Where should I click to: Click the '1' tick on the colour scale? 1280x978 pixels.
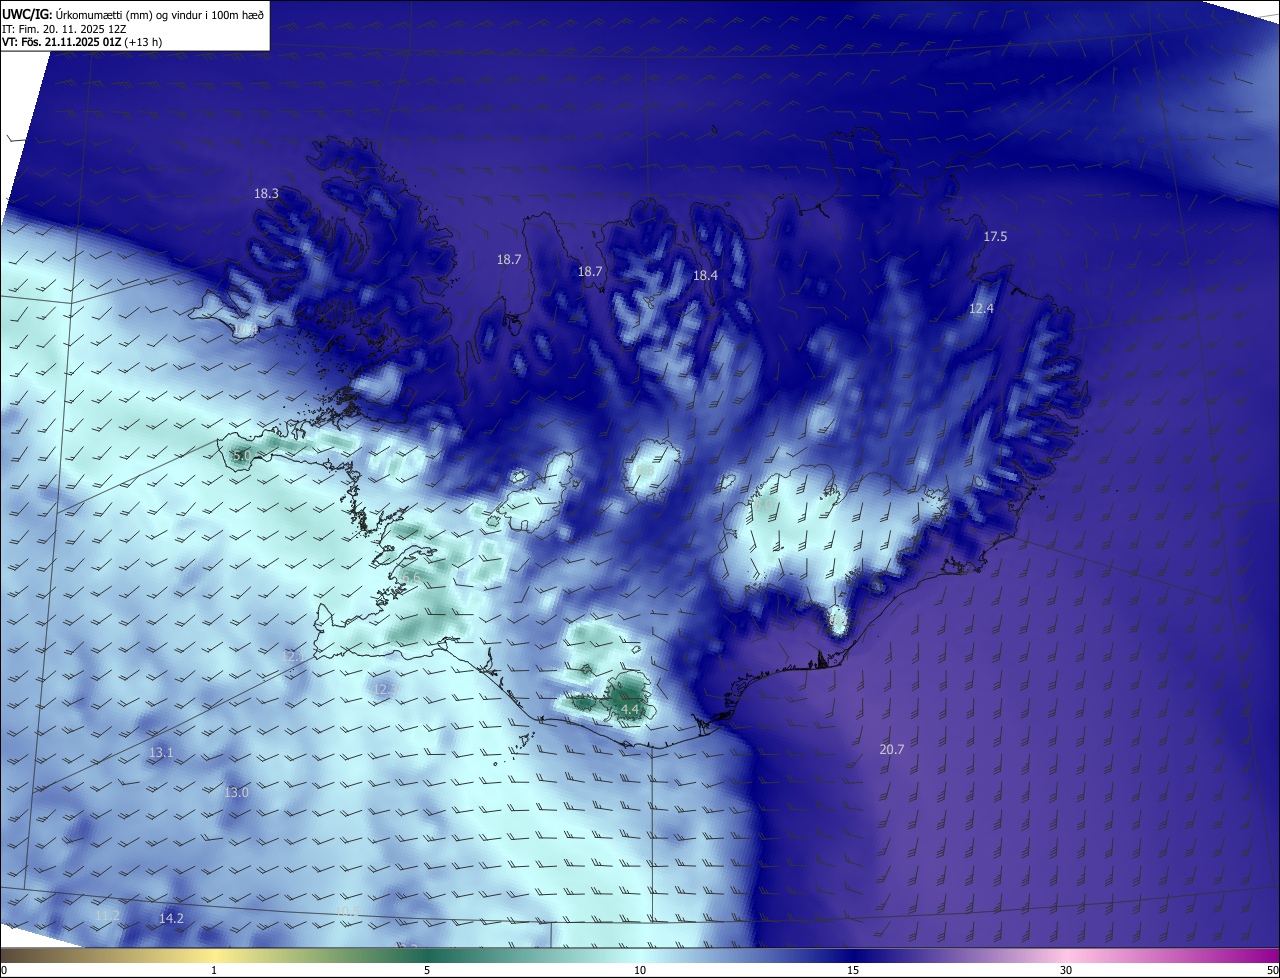[214, 971]
